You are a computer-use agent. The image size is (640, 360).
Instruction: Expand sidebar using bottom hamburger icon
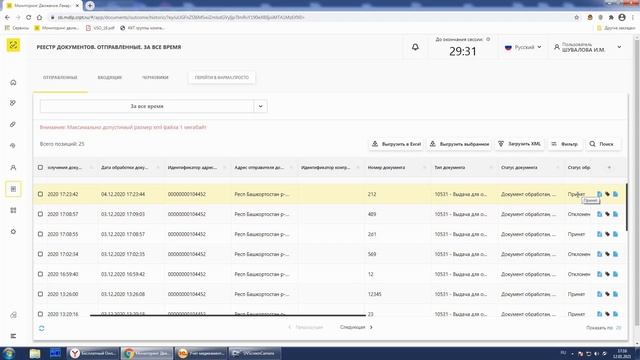(x=13, y=336)
